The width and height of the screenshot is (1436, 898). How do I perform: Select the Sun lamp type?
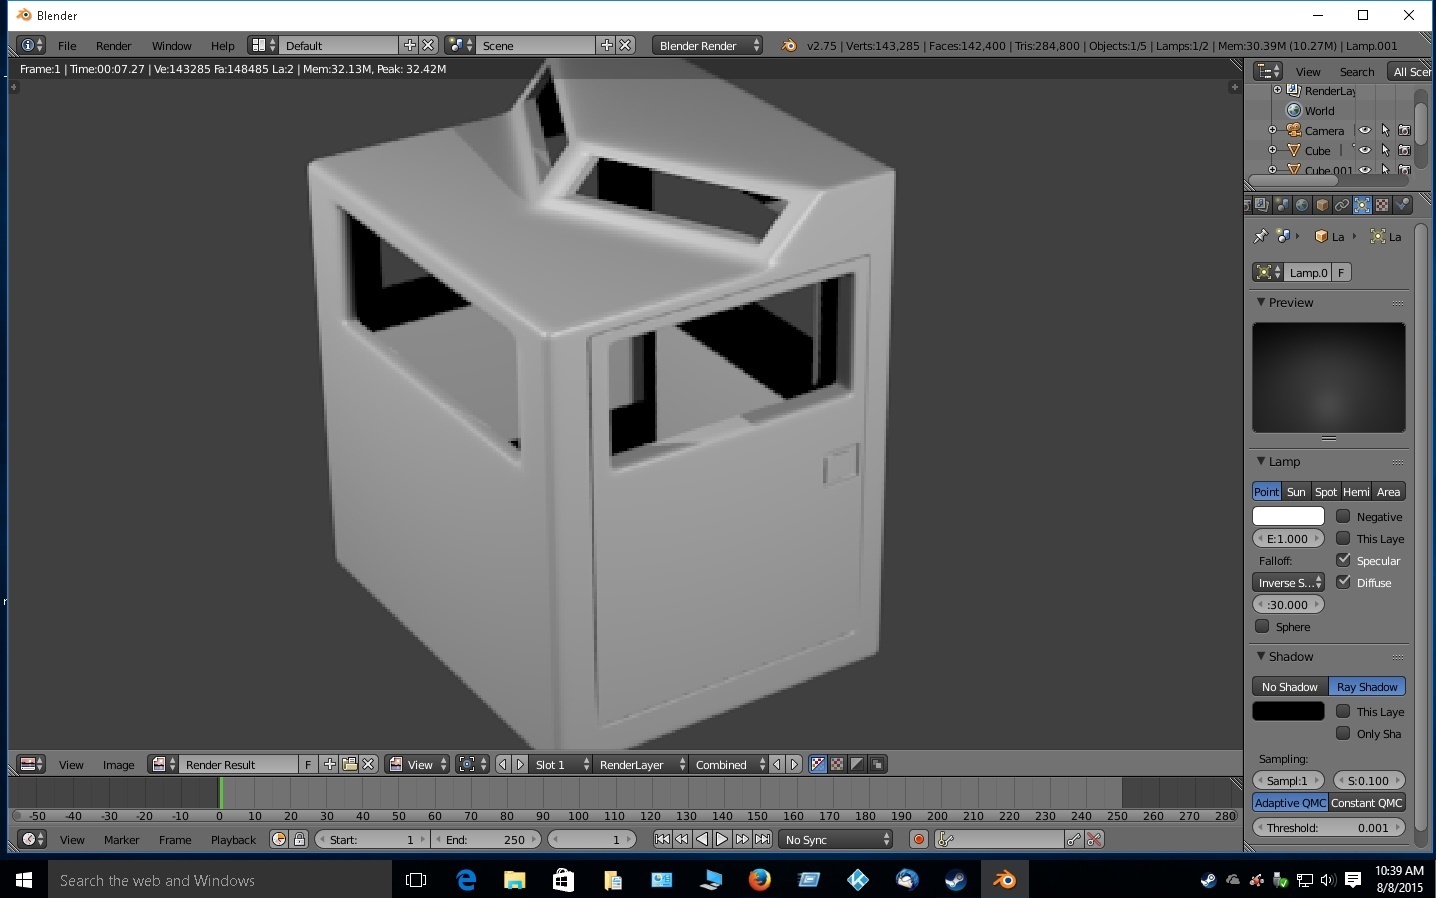[1296, 492]
